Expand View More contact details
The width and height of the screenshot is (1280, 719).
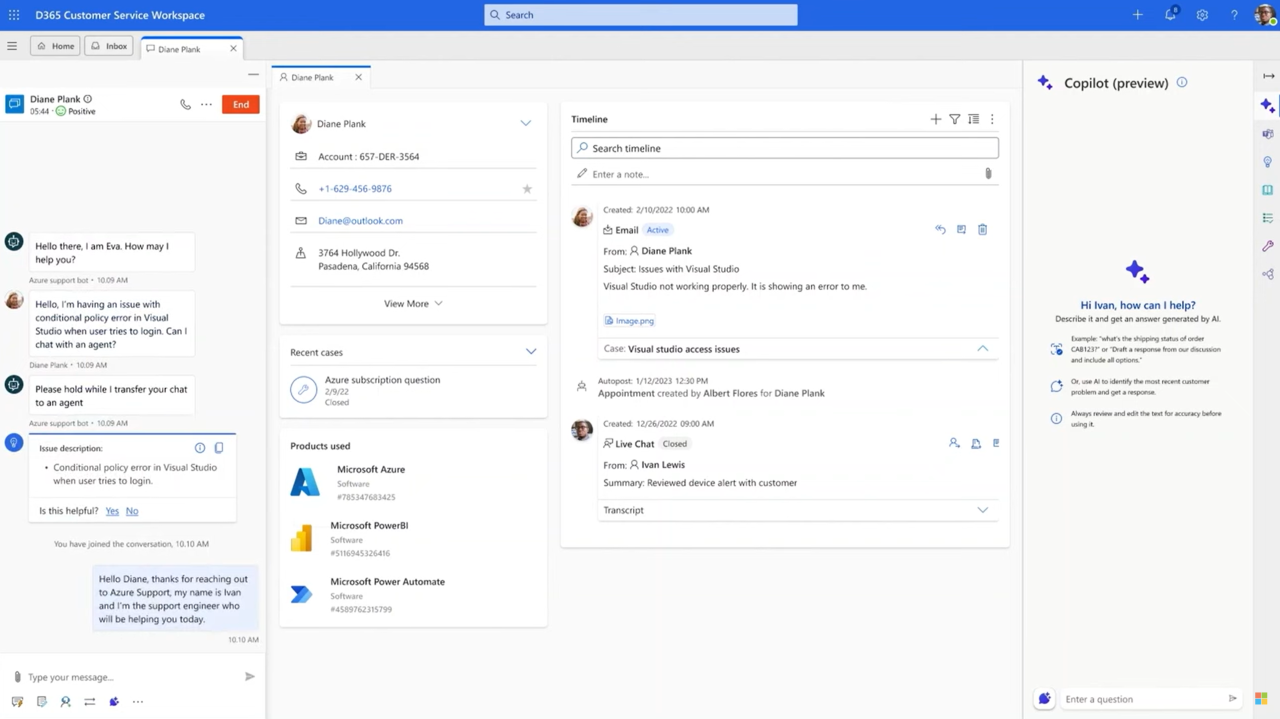pos(412,304)
